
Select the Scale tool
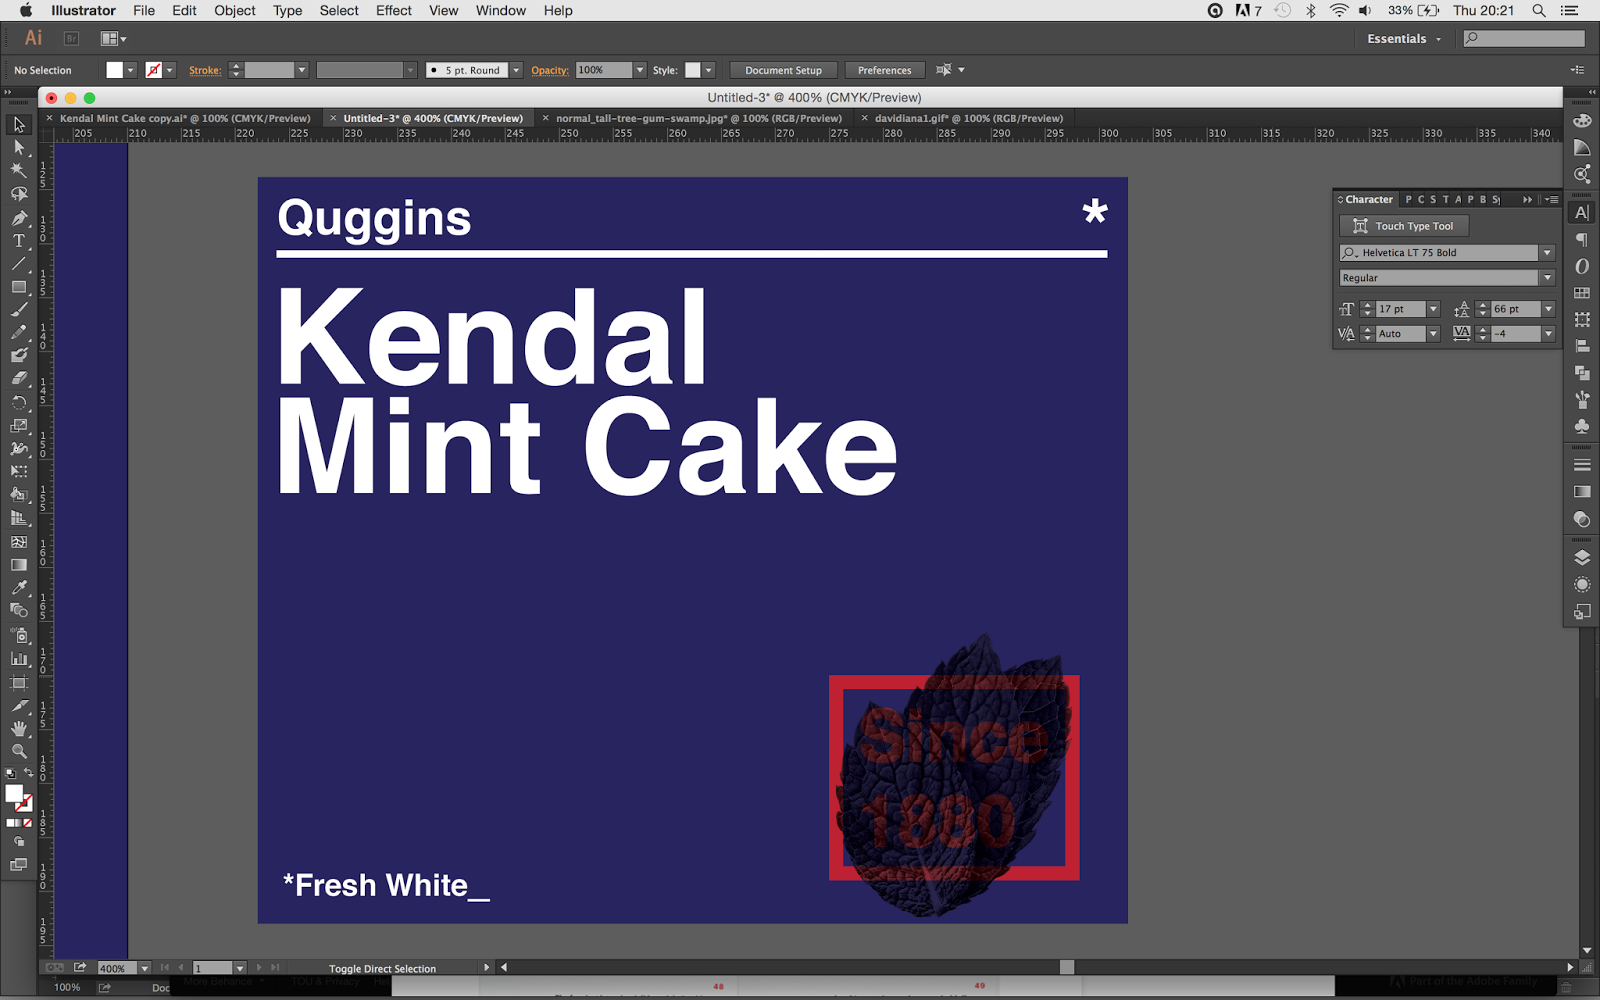coord(19,425)
